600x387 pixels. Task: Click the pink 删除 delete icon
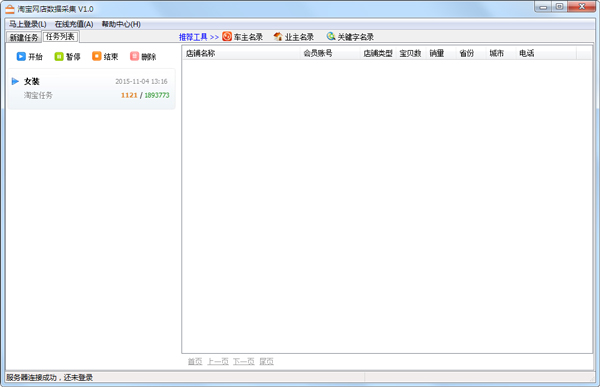[x=134, y=56]
